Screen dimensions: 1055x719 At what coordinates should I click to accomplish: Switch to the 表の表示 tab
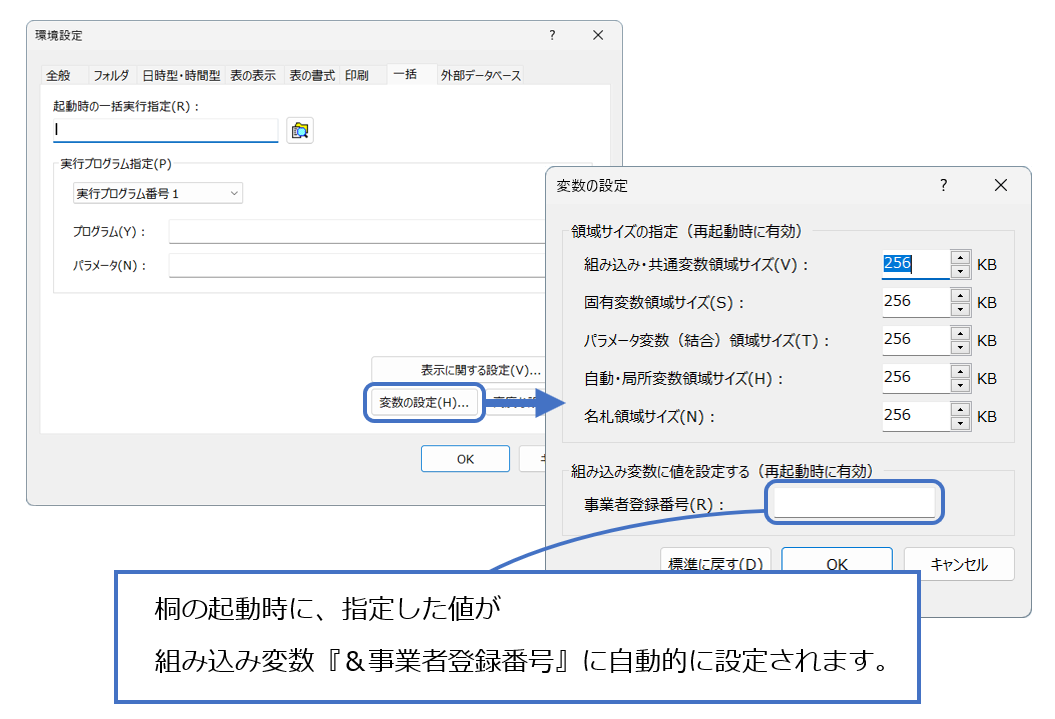click(x=254, y=74)
